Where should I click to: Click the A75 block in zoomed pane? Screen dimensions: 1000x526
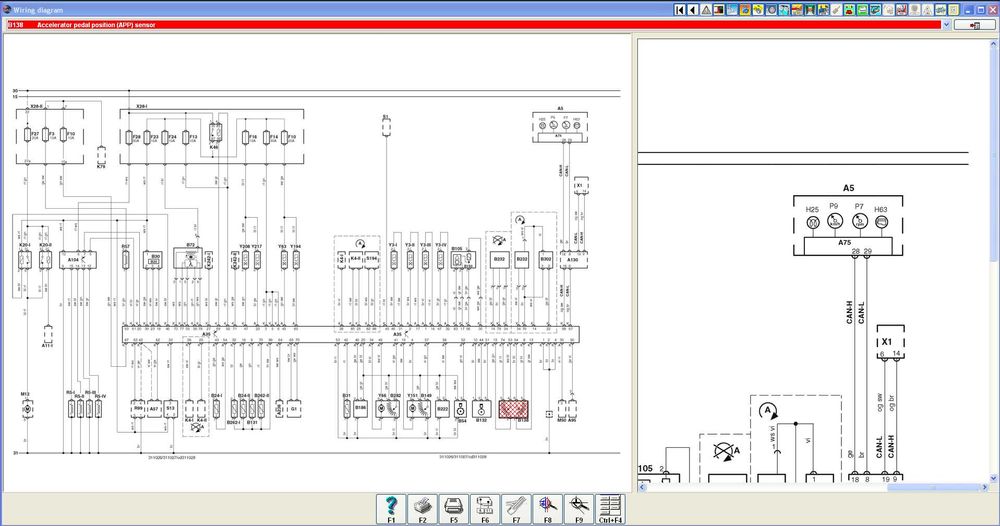coord(848,245)
